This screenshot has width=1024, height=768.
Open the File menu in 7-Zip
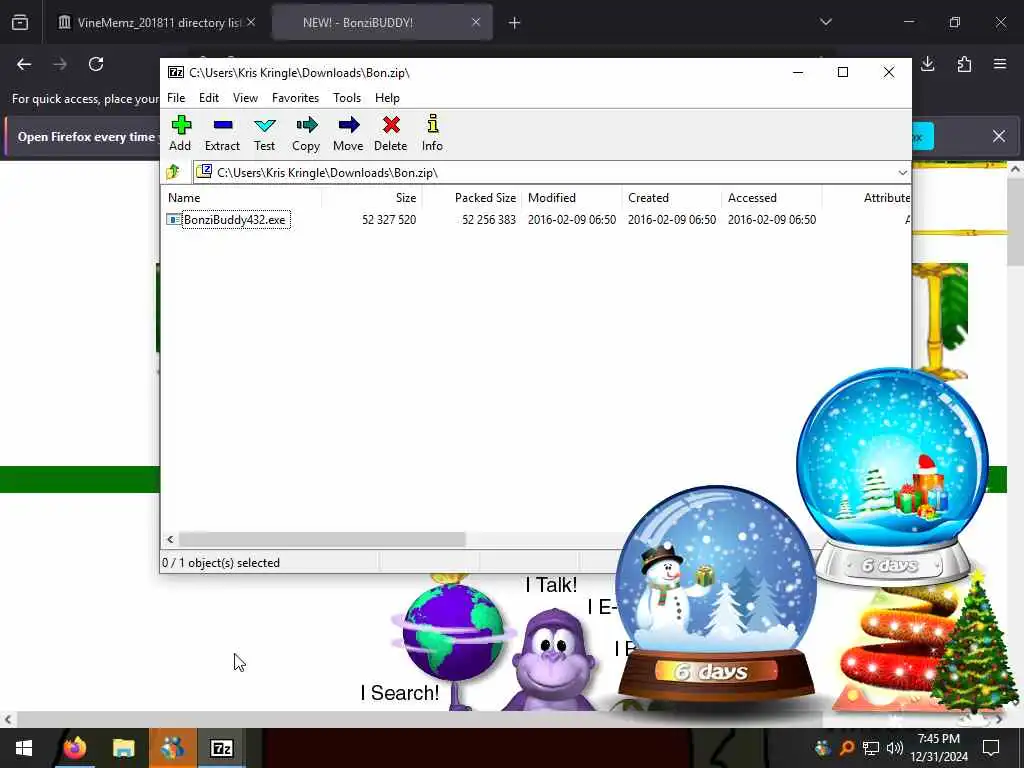pyautogui.click(x=176, y=98)
